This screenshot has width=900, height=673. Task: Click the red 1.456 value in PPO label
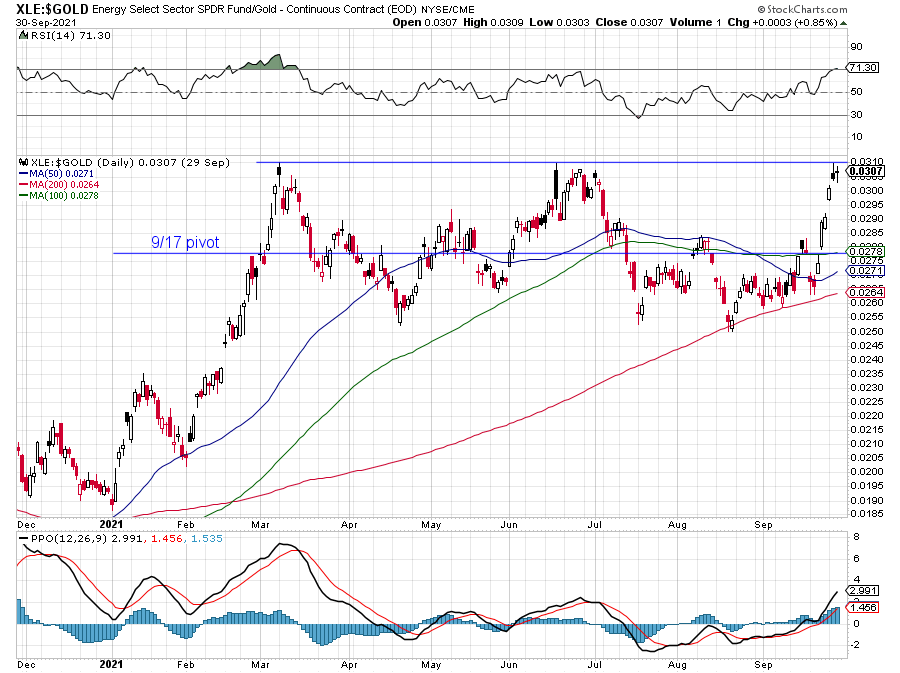coord(166,539)
